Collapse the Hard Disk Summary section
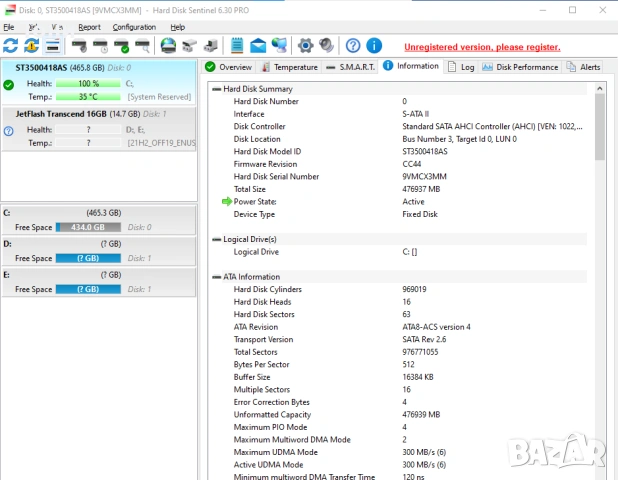 [x=217, y=89]
